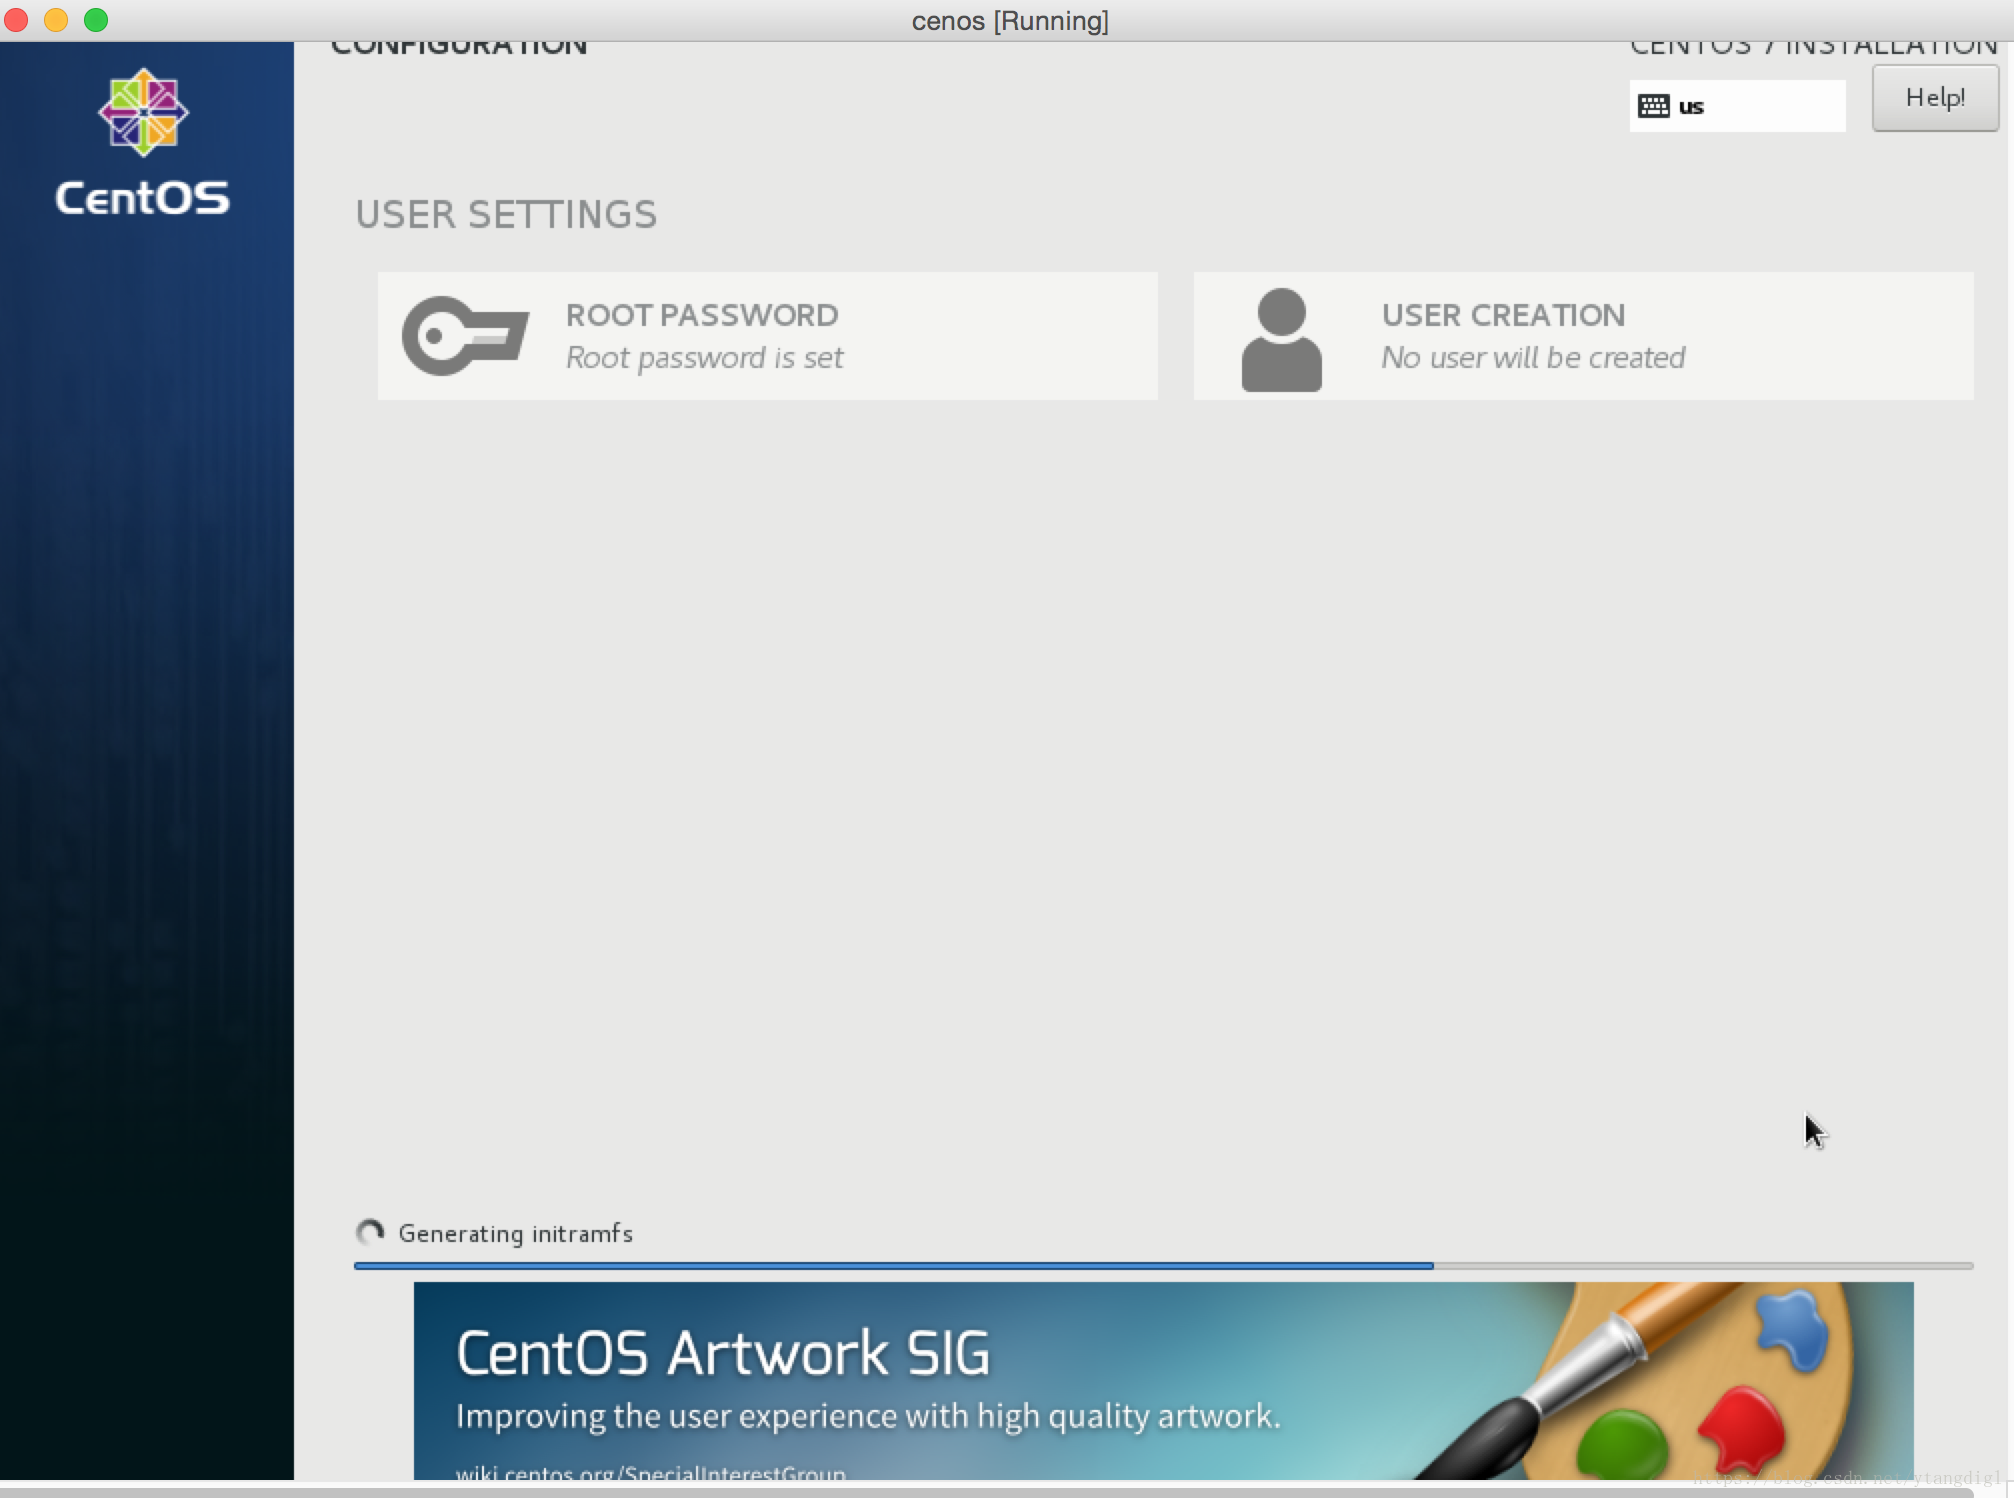Click the CentOS Artwork SIG banner
The height and width of the screenshot is (1498, 2014).
point(1163,1380)
